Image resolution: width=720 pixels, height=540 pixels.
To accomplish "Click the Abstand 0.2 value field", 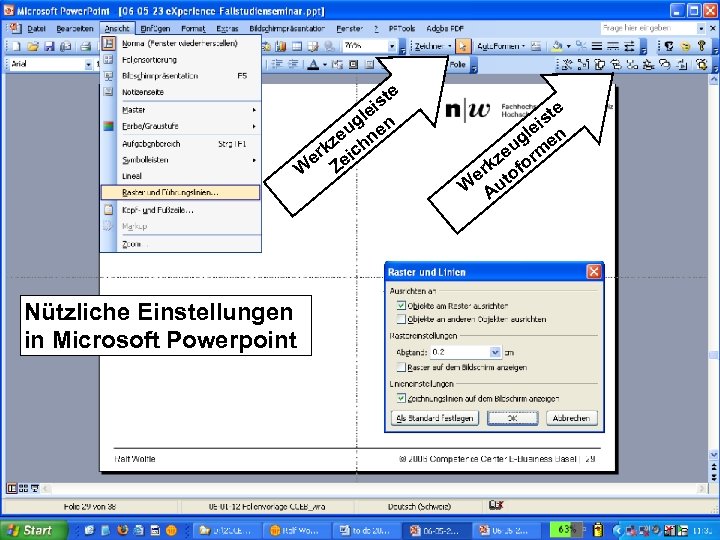I will coord(460,352).
